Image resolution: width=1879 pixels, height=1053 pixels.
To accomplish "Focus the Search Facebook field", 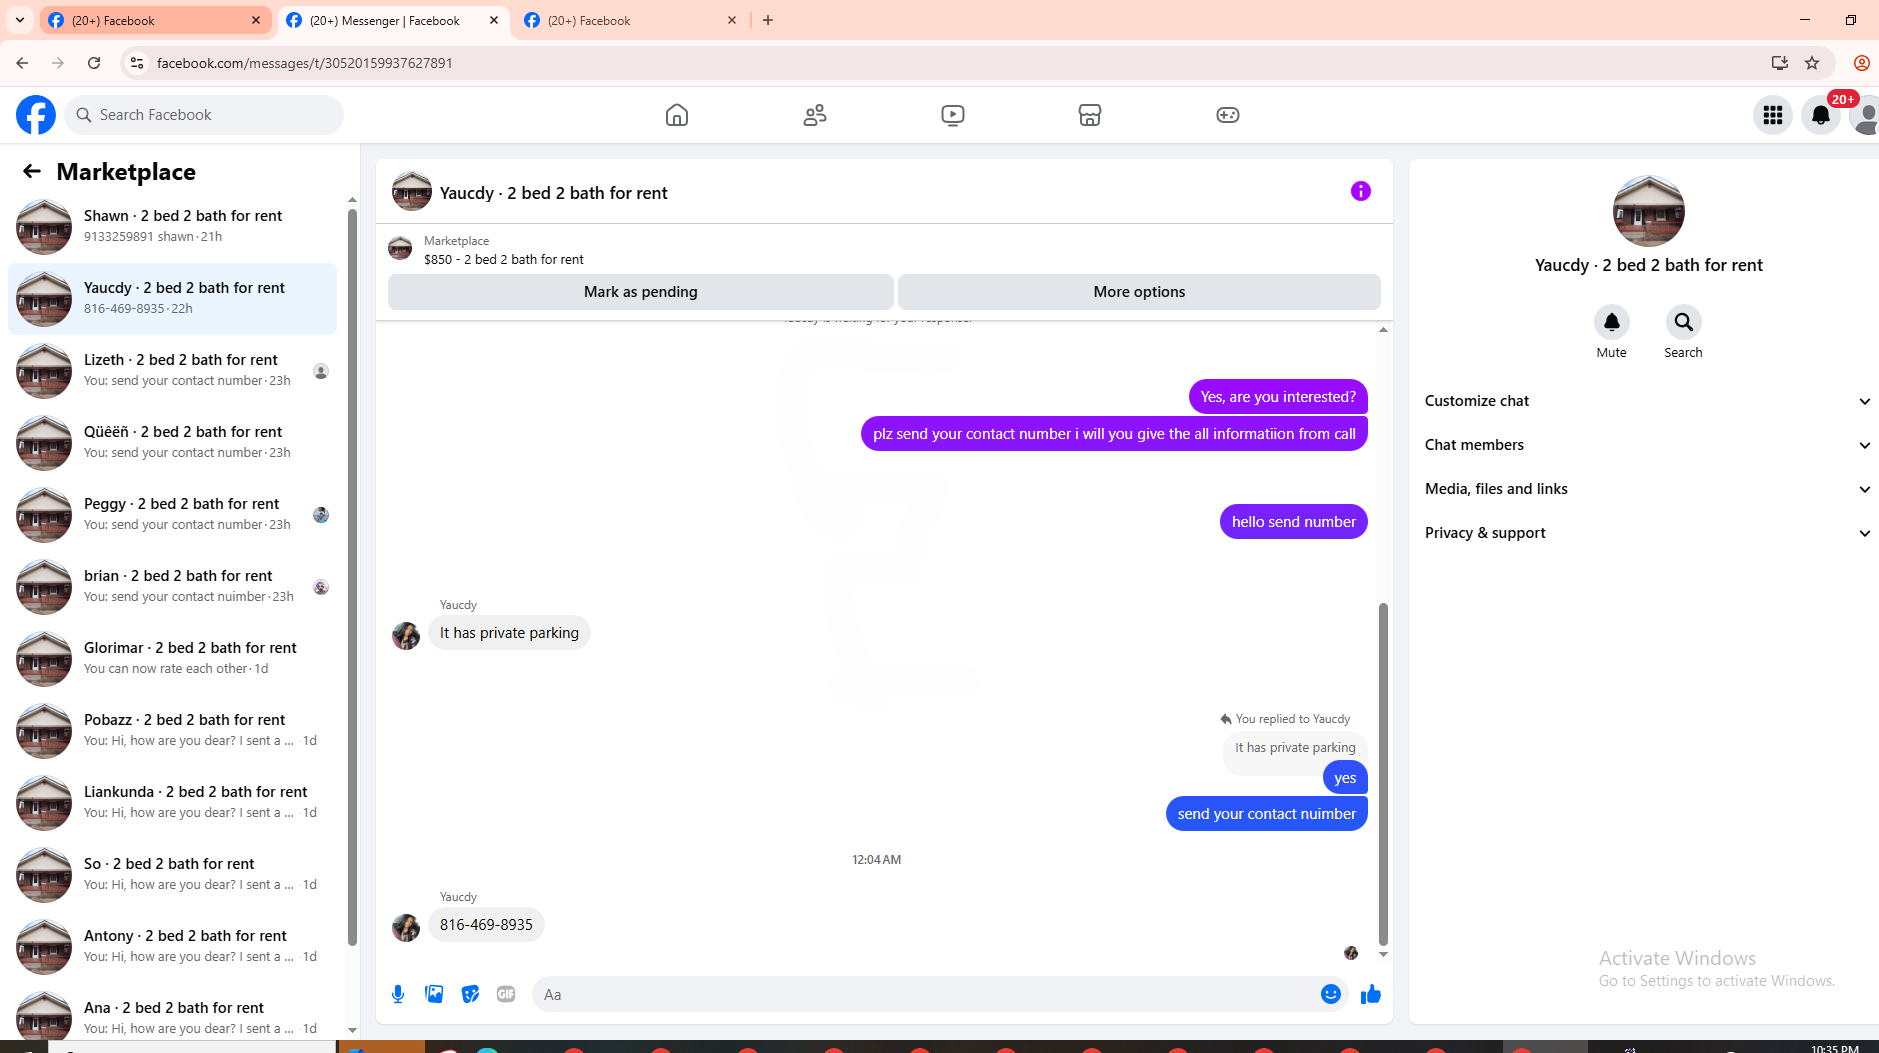I will coord(204,115).
